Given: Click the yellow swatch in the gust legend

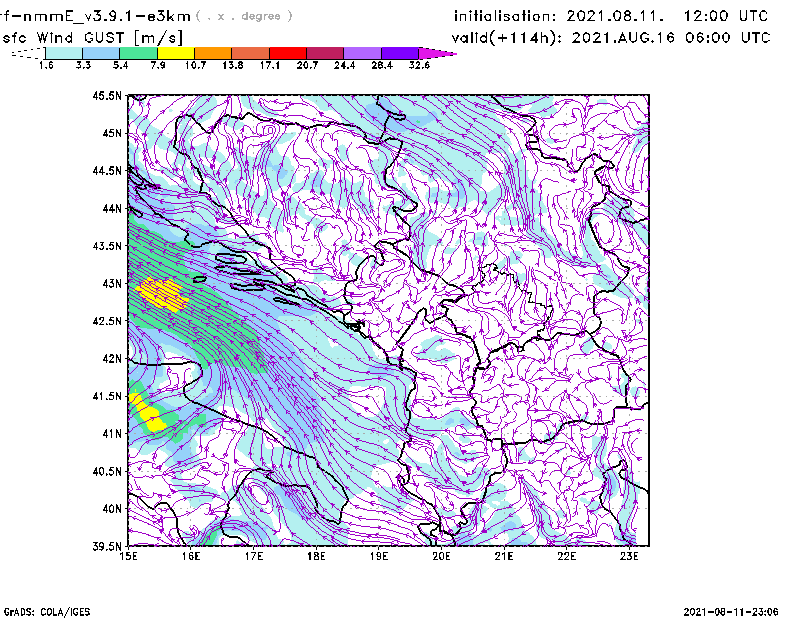Looking at the screenshot, I should tap(176, 52).
